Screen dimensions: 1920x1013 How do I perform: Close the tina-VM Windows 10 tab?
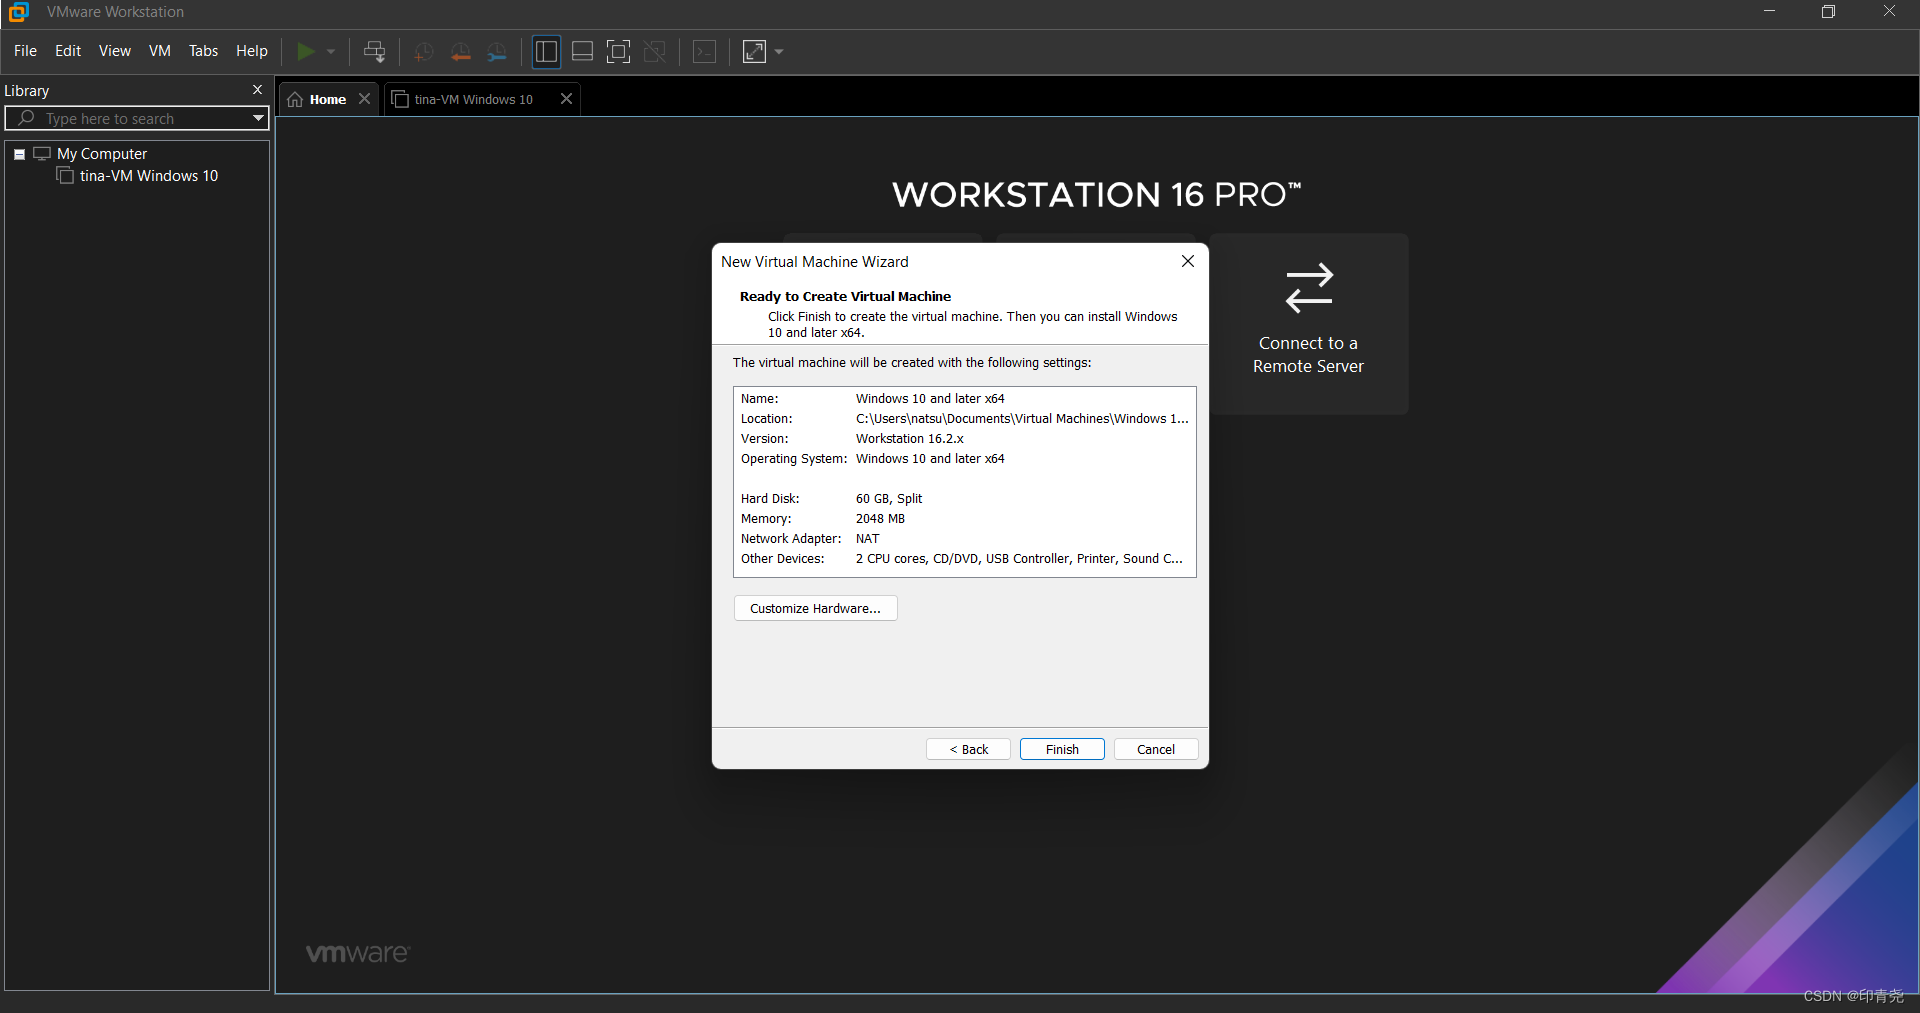pos(566,99)
